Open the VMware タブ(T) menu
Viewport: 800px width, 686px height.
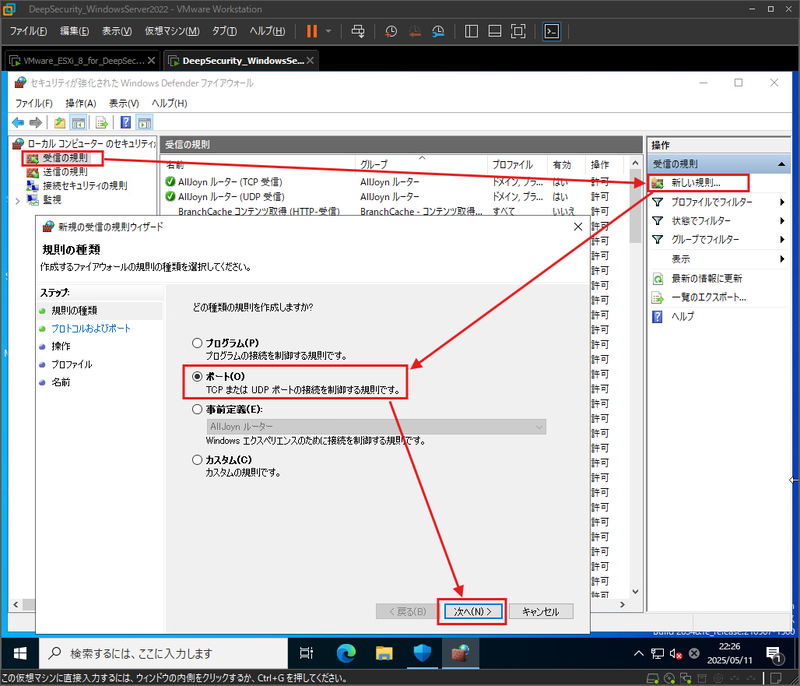(224, 31)
